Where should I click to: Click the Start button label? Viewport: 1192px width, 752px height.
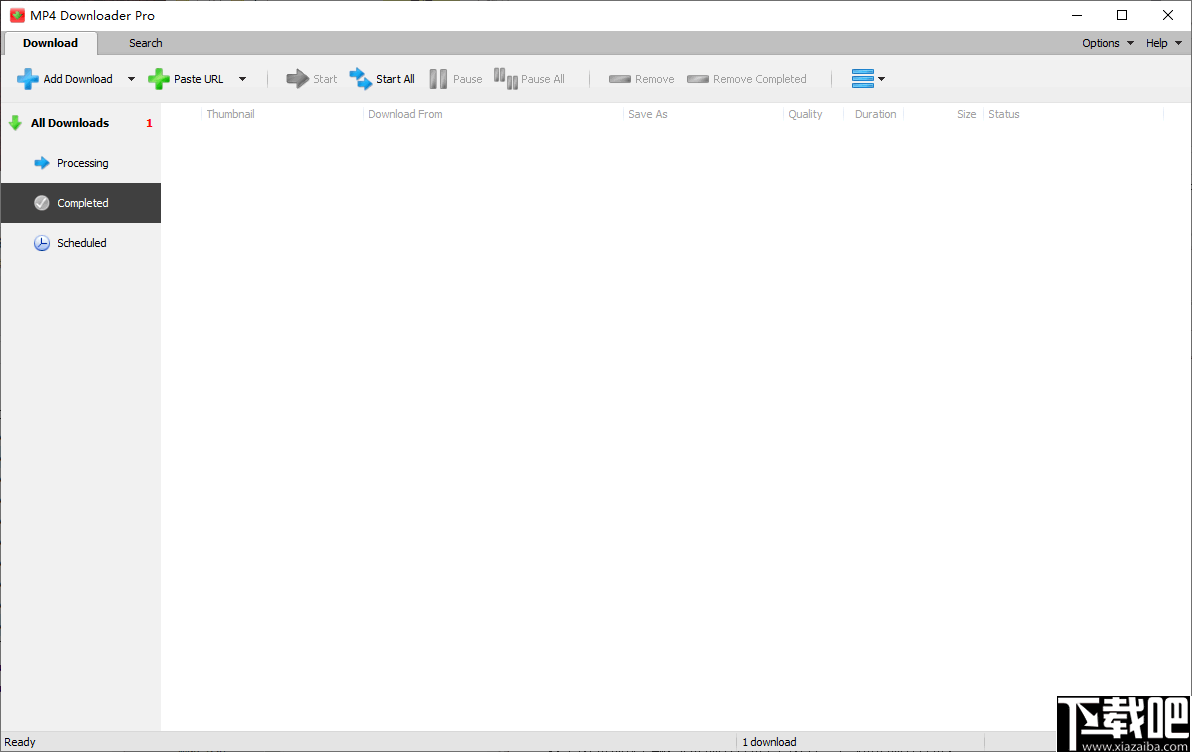pos(325,79)
